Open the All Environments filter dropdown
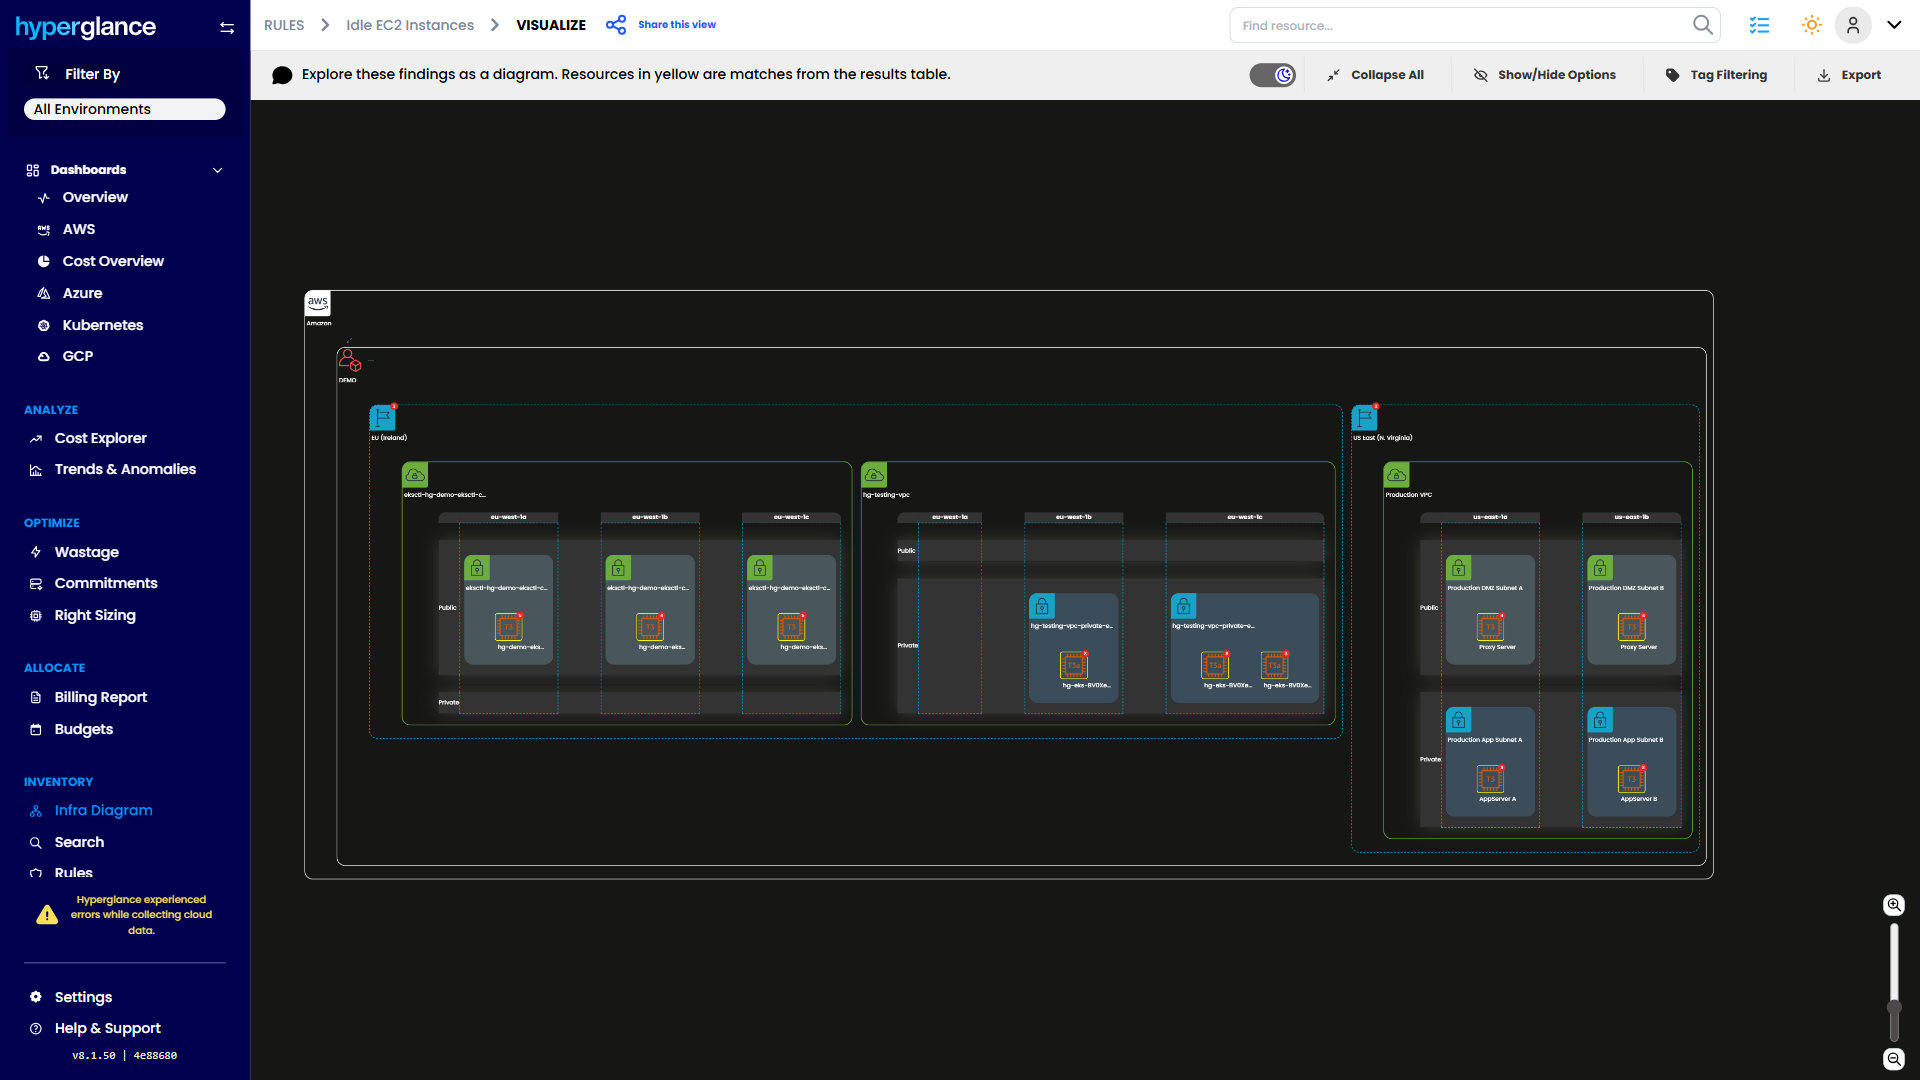 pyautogui.click(x=125, y=109)
